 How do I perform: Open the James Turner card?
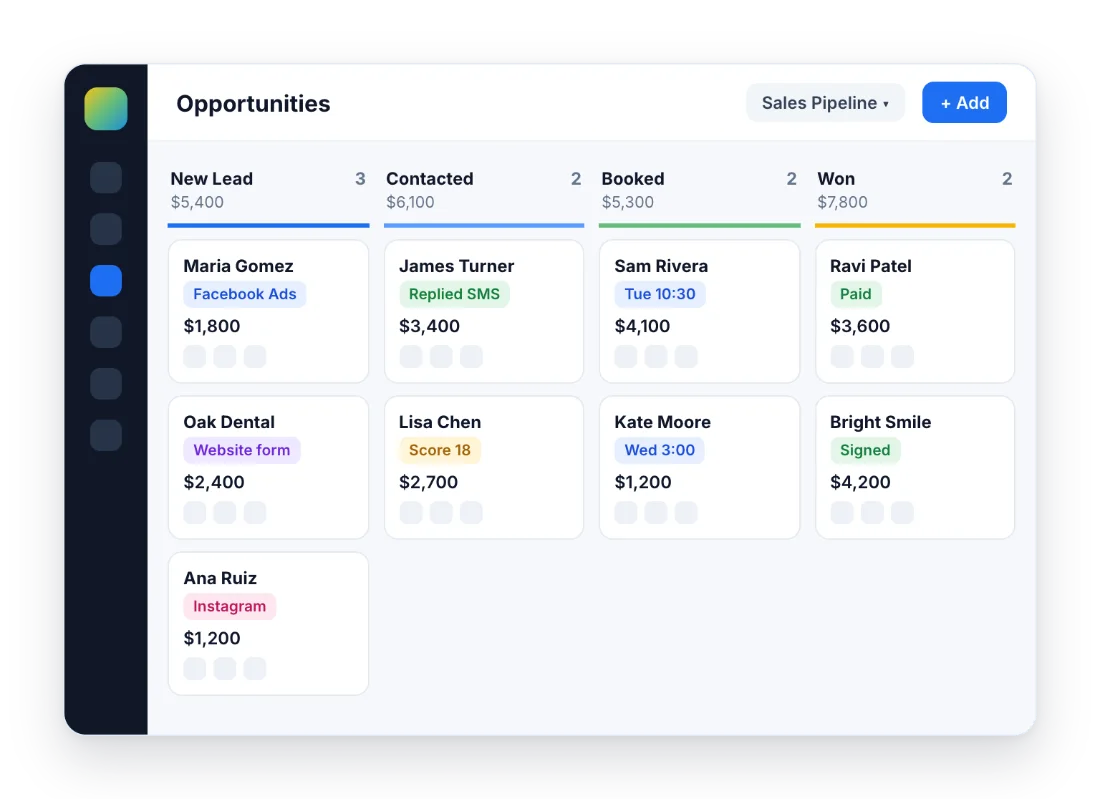(484, 311)
